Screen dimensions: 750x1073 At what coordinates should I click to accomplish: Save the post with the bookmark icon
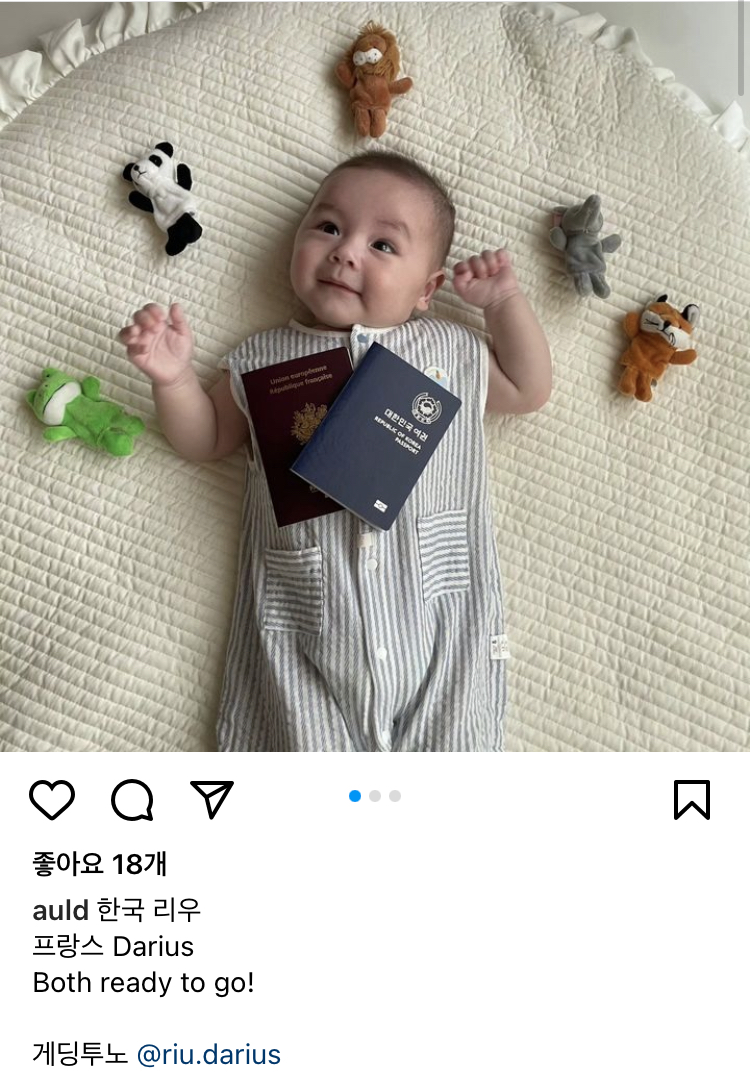click(x=692, y=799)
